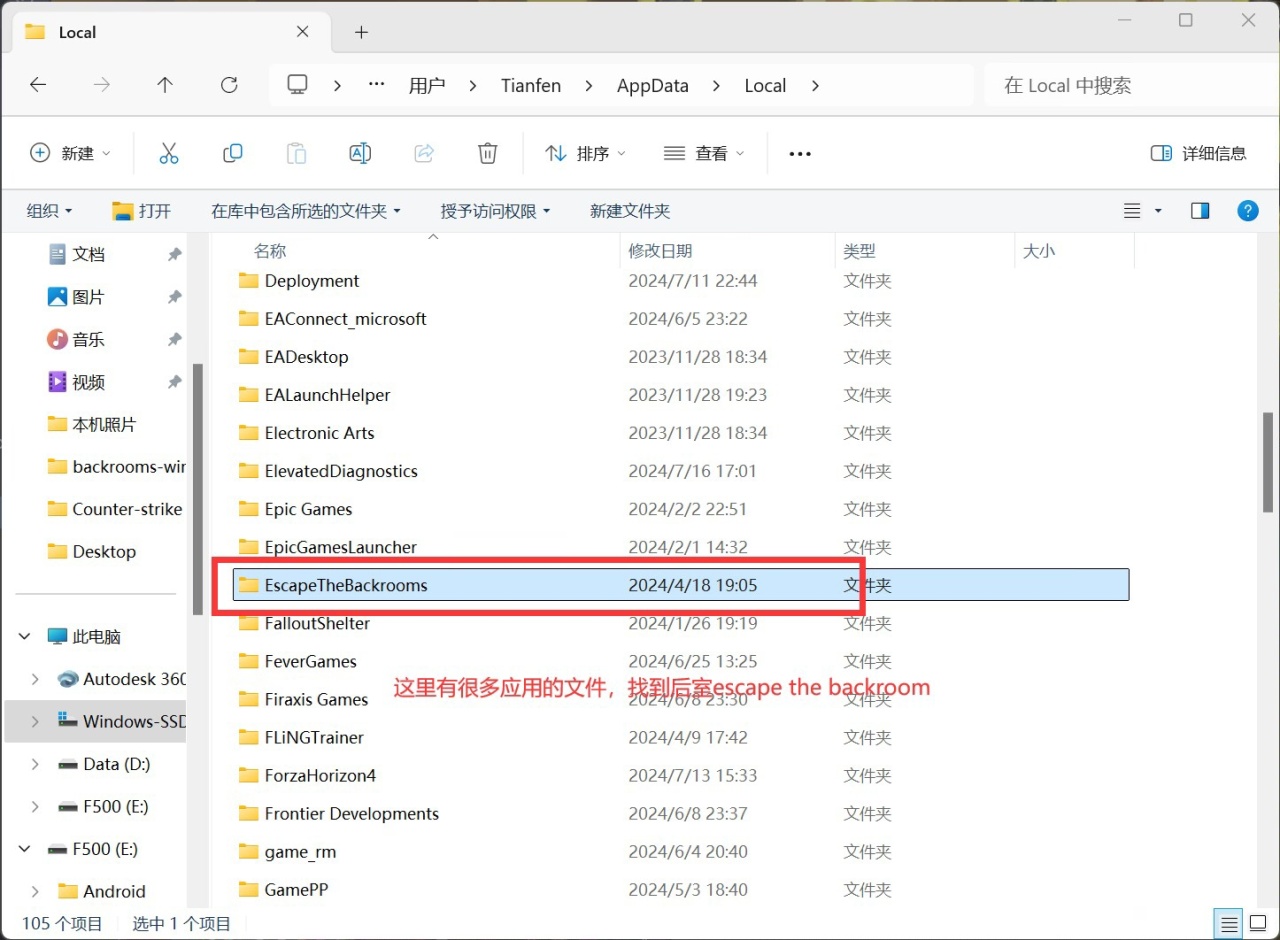Click the folder icon beside Deployment
Image resolution: width=1280 pixels, height=940 pixels.
point(248,281)
